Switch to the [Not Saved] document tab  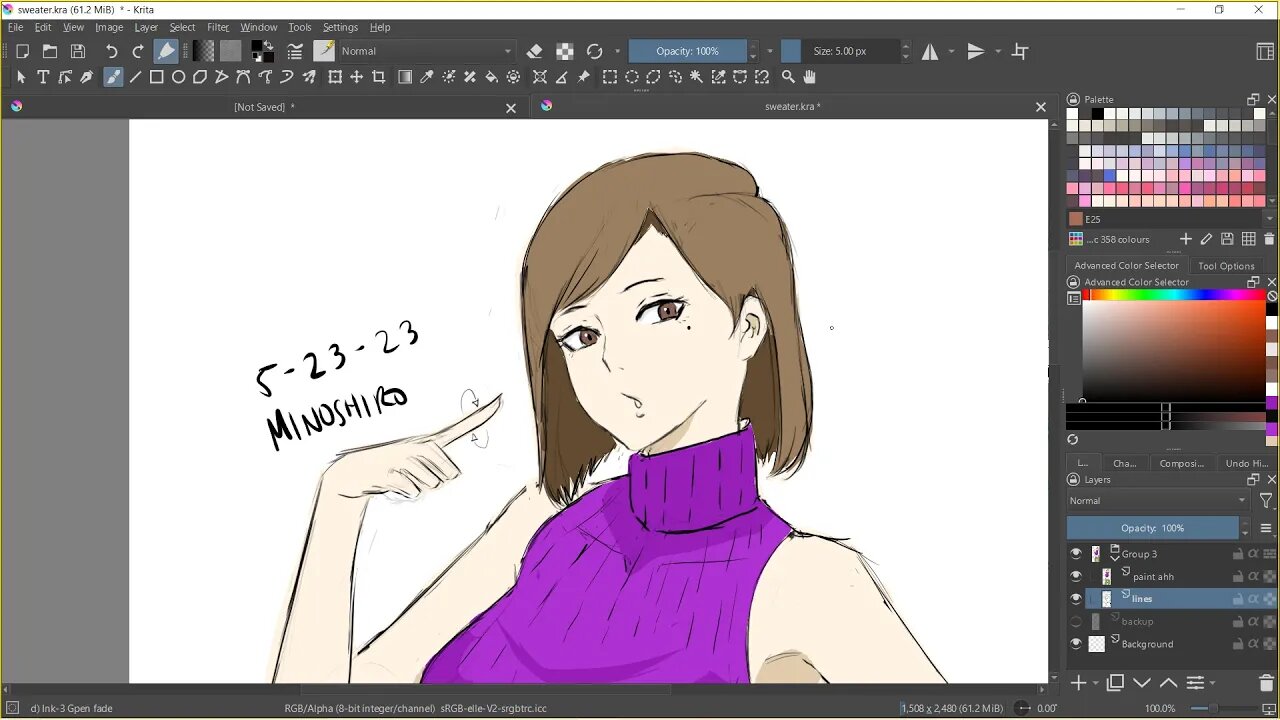point(264,107)
